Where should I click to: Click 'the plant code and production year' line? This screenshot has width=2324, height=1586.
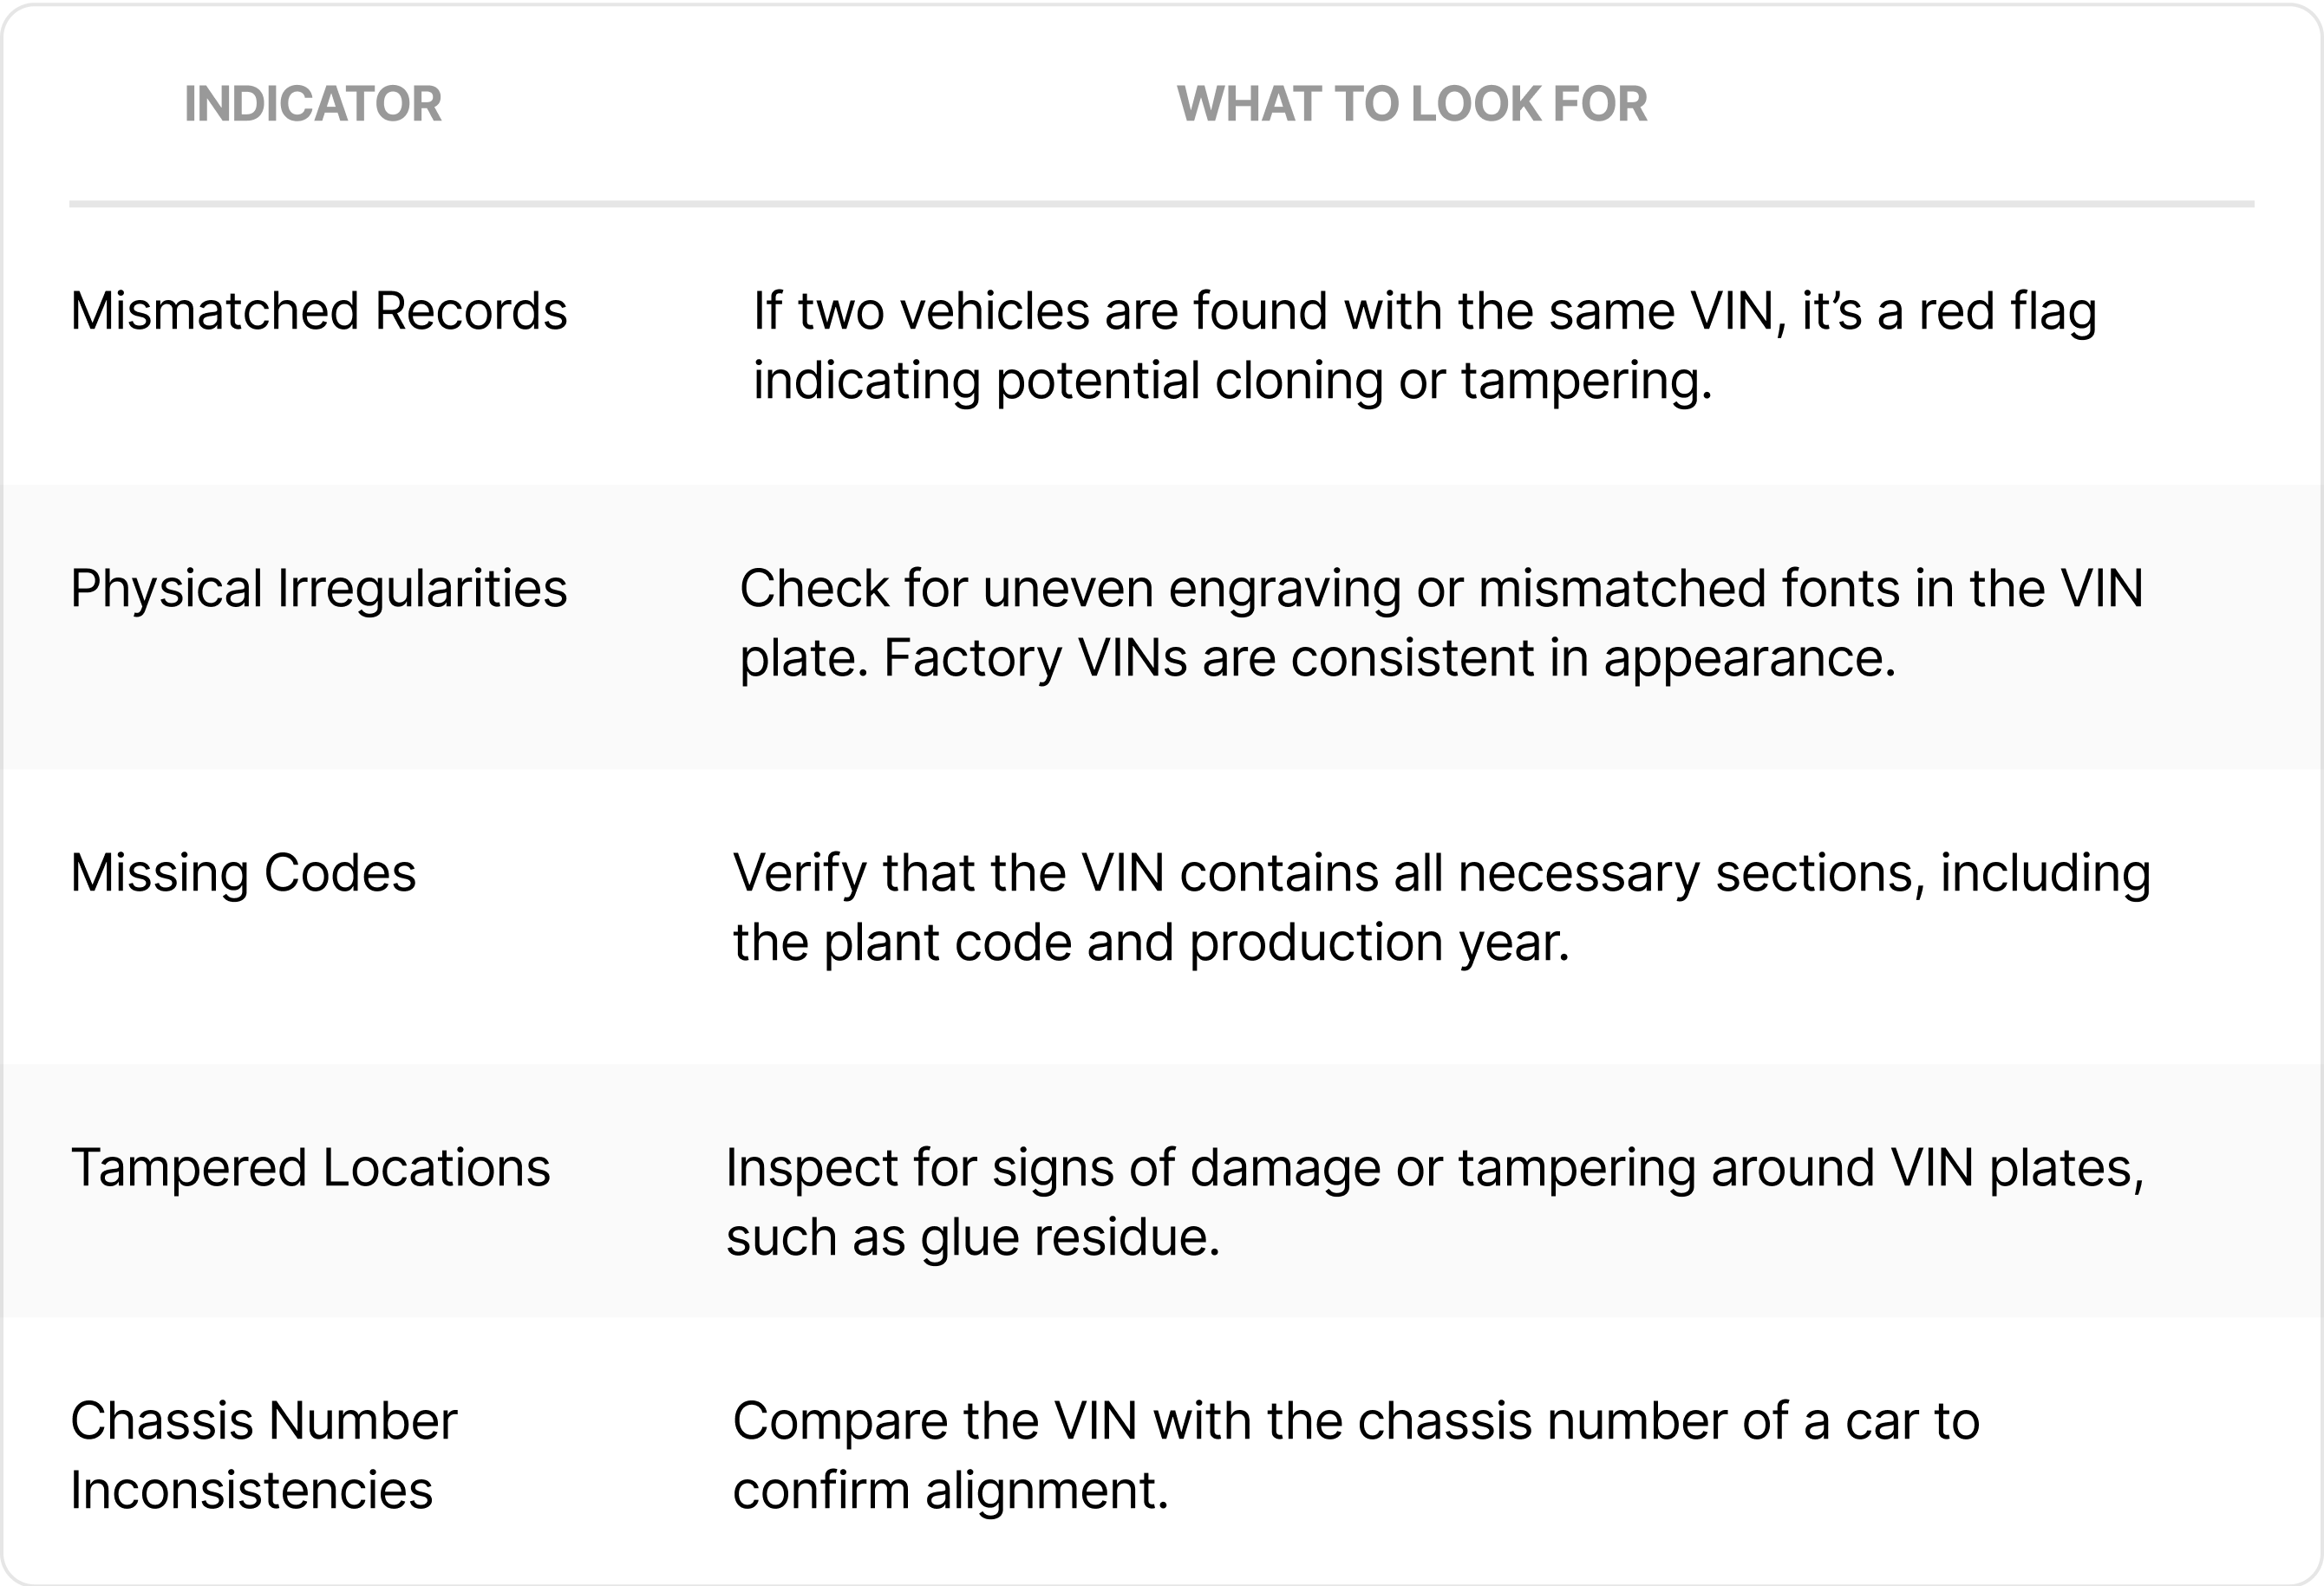tap(1151, 942)
